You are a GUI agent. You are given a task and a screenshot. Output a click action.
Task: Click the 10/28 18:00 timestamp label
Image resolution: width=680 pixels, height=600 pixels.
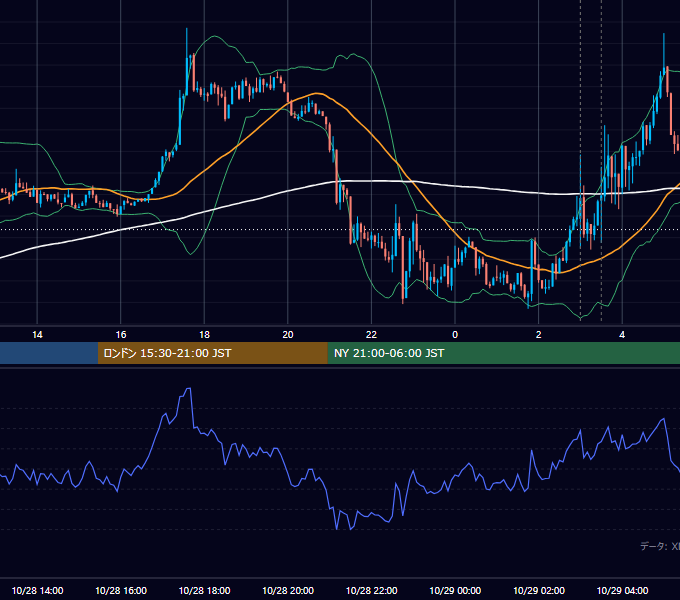pos(204,590)
